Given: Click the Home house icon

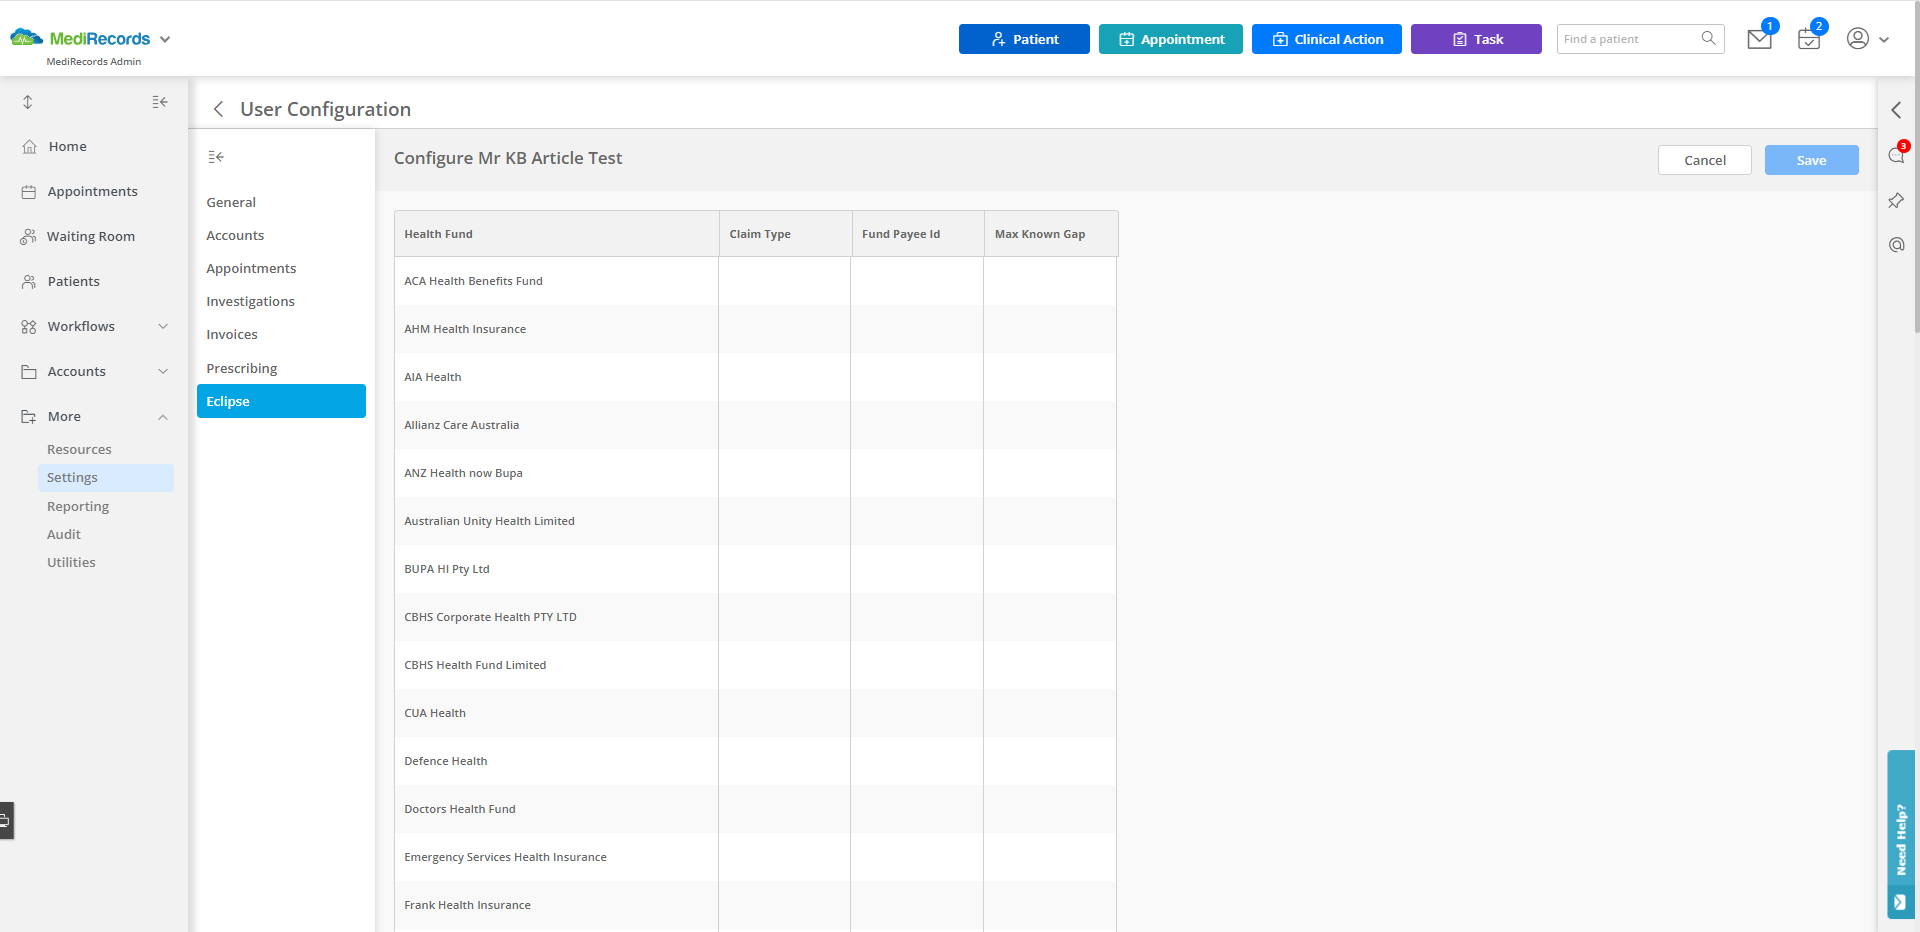Looking at the screenshot, I should [x=29, y=146].
